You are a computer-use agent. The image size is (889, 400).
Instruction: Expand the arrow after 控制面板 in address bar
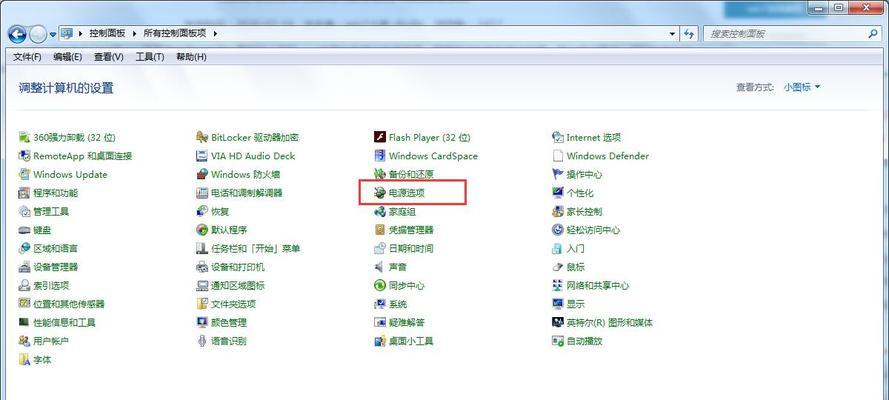click(x=134, y=34)
